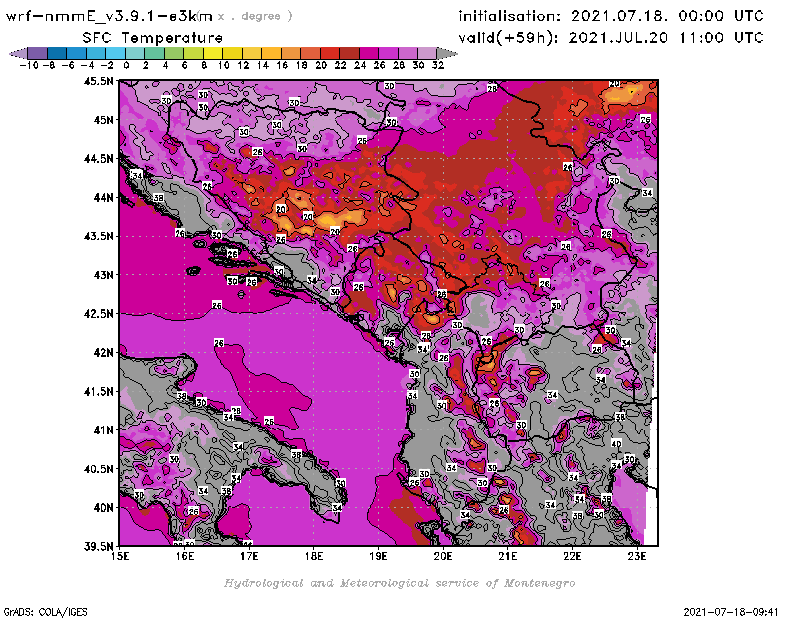Click the dark blue -8 to -6 legend swatch
Image resolution: width=800 pixels, height=618 pixels.
(x=57, y=53)
